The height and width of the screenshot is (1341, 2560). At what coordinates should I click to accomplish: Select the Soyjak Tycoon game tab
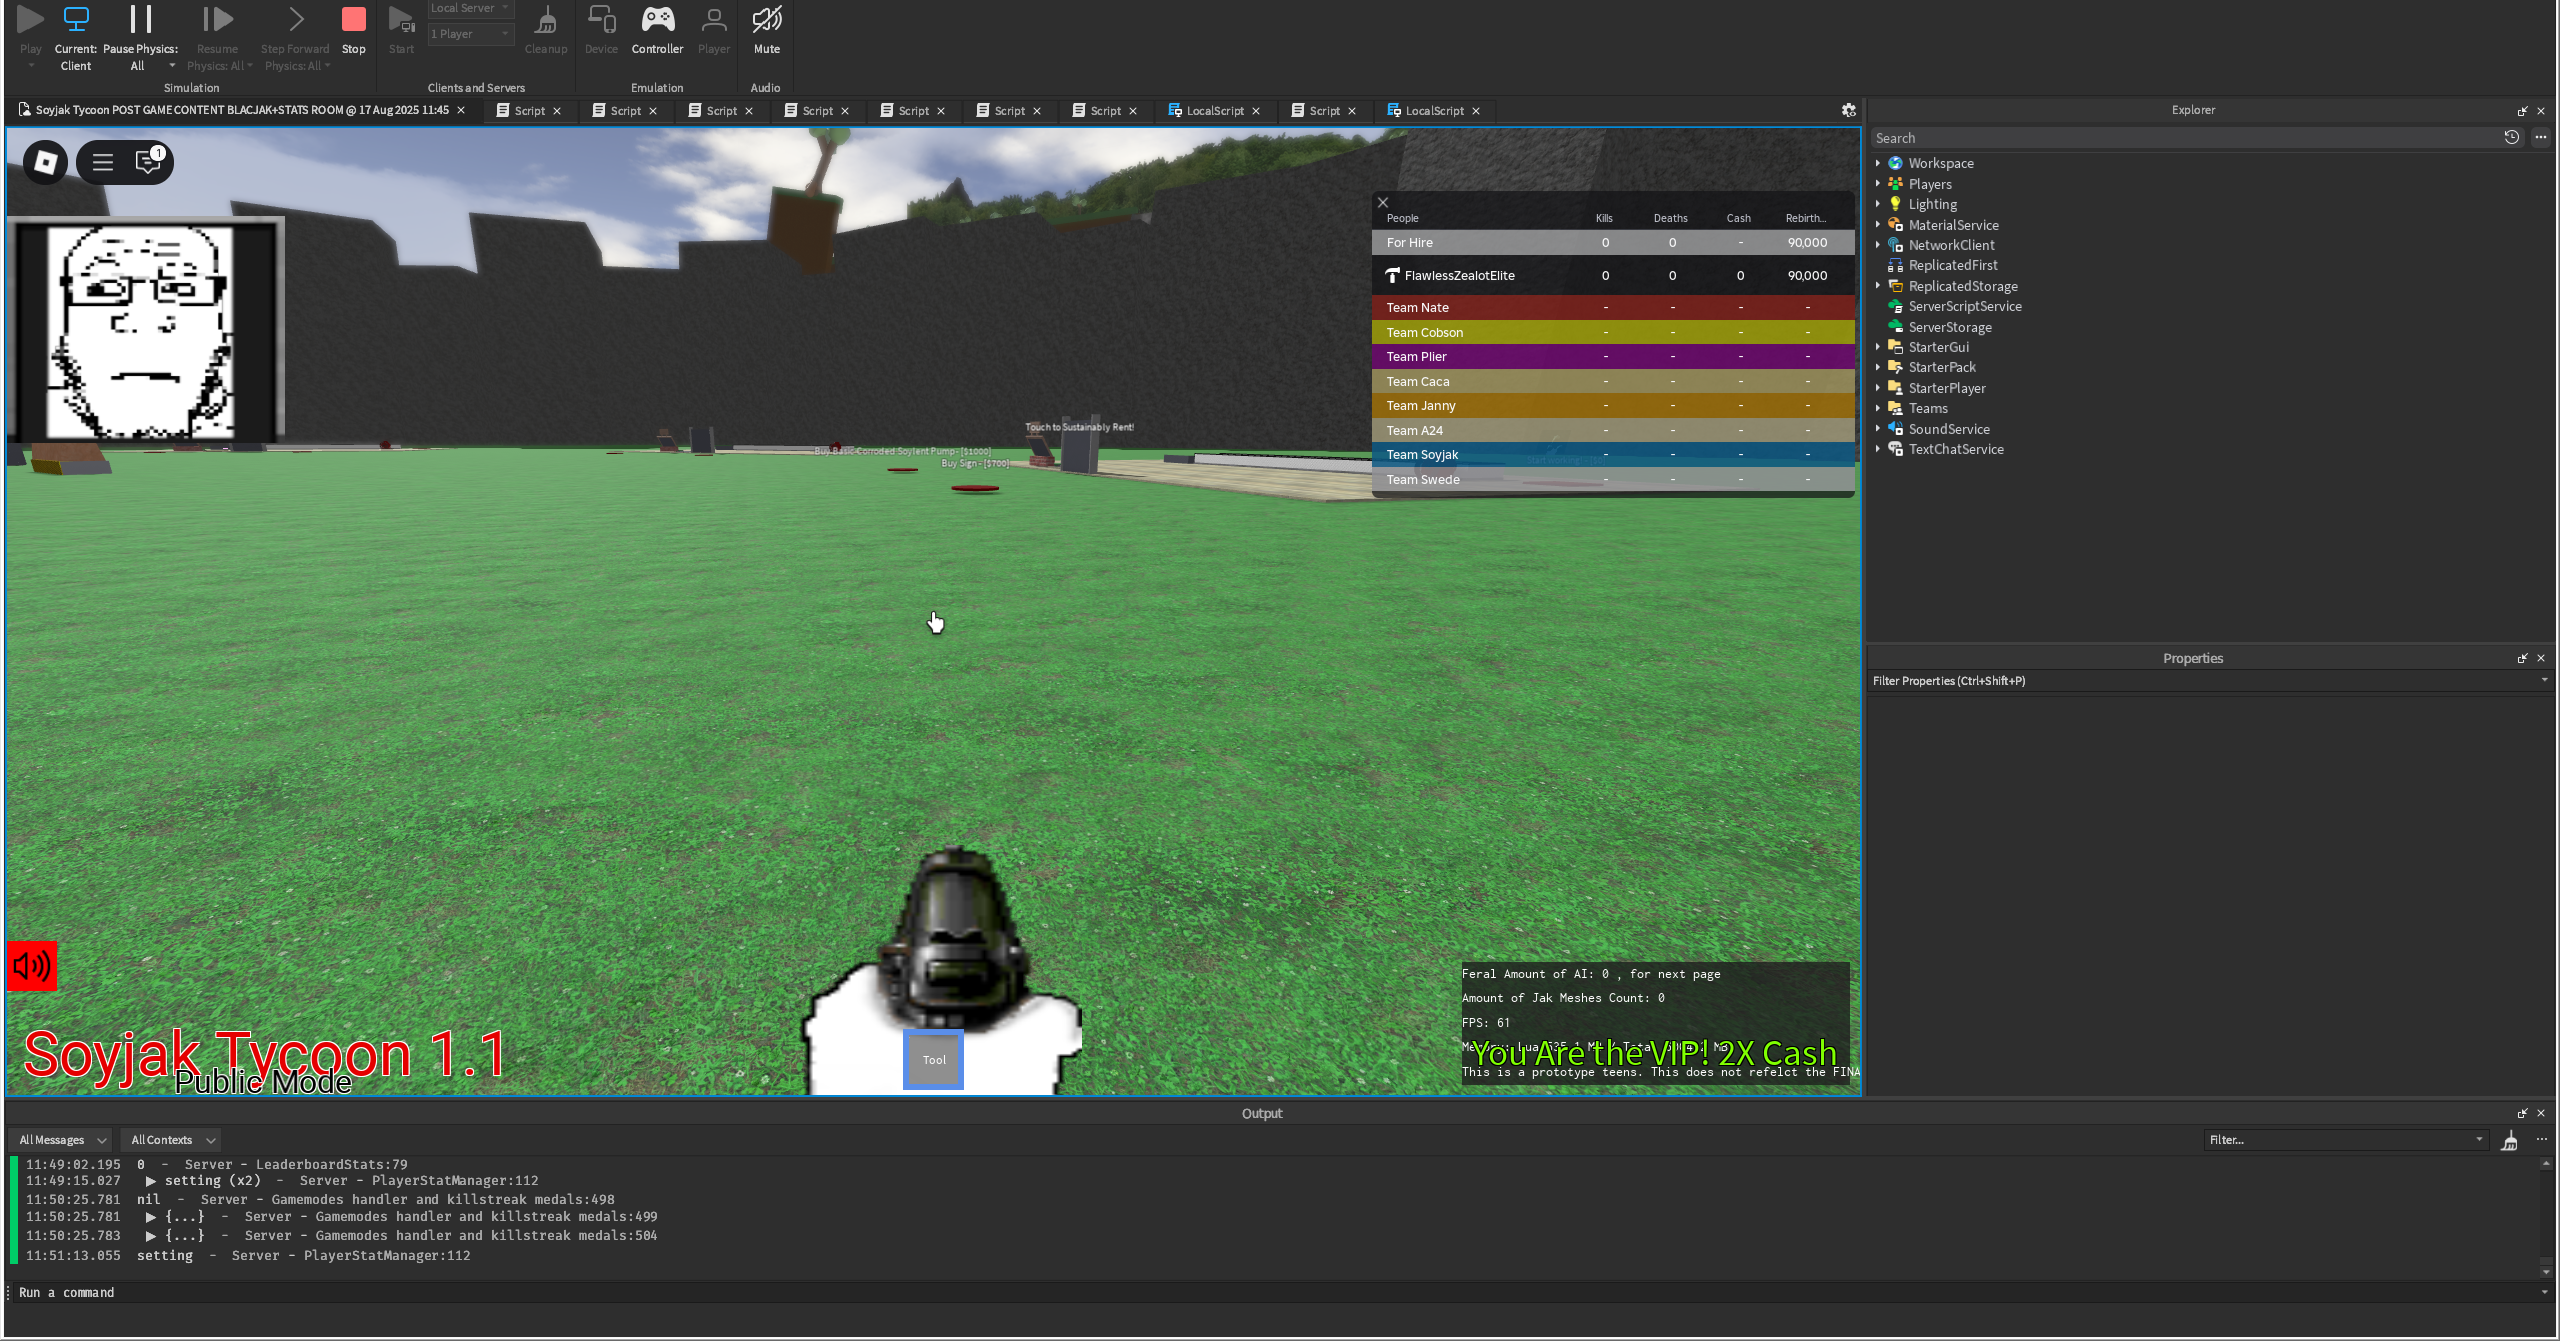(x=240, y=111)
